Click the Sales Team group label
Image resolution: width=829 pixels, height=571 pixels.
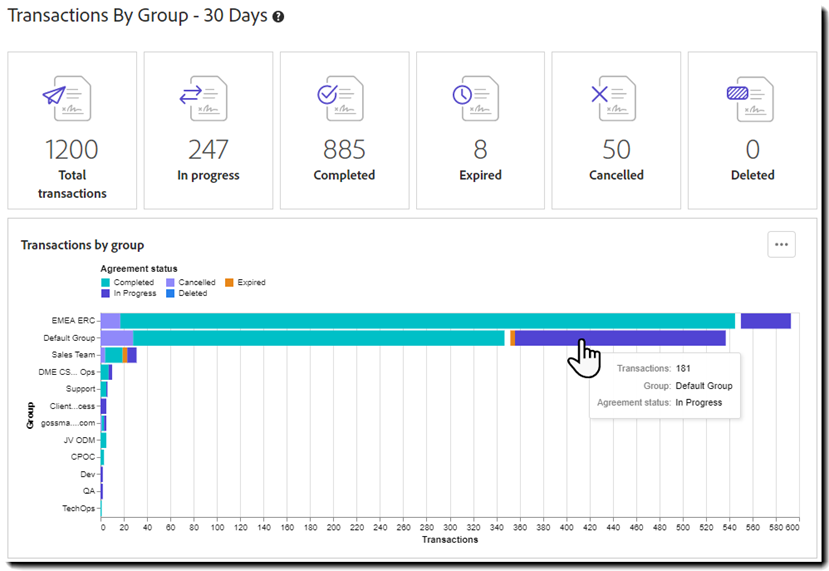[73, 355]
